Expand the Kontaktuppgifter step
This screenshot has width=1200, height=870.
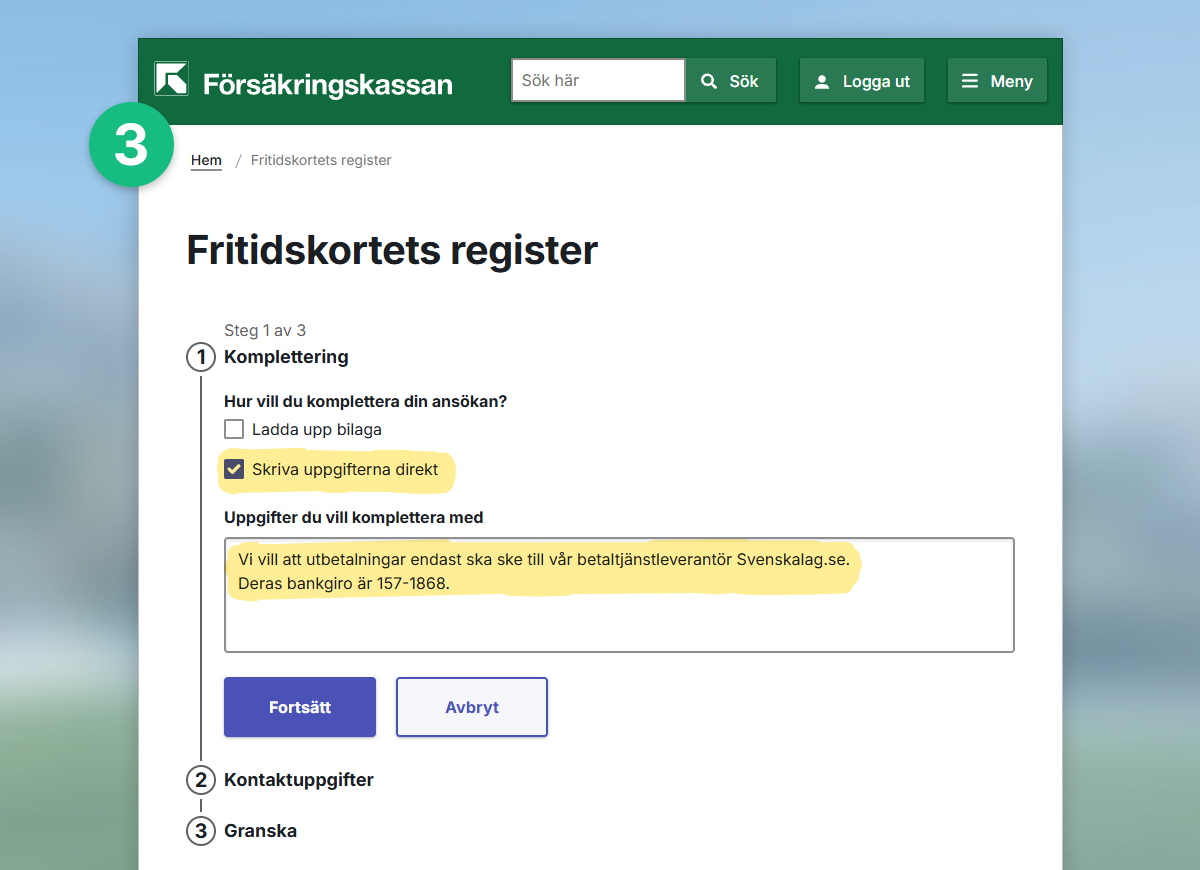(x=298, y=780)
